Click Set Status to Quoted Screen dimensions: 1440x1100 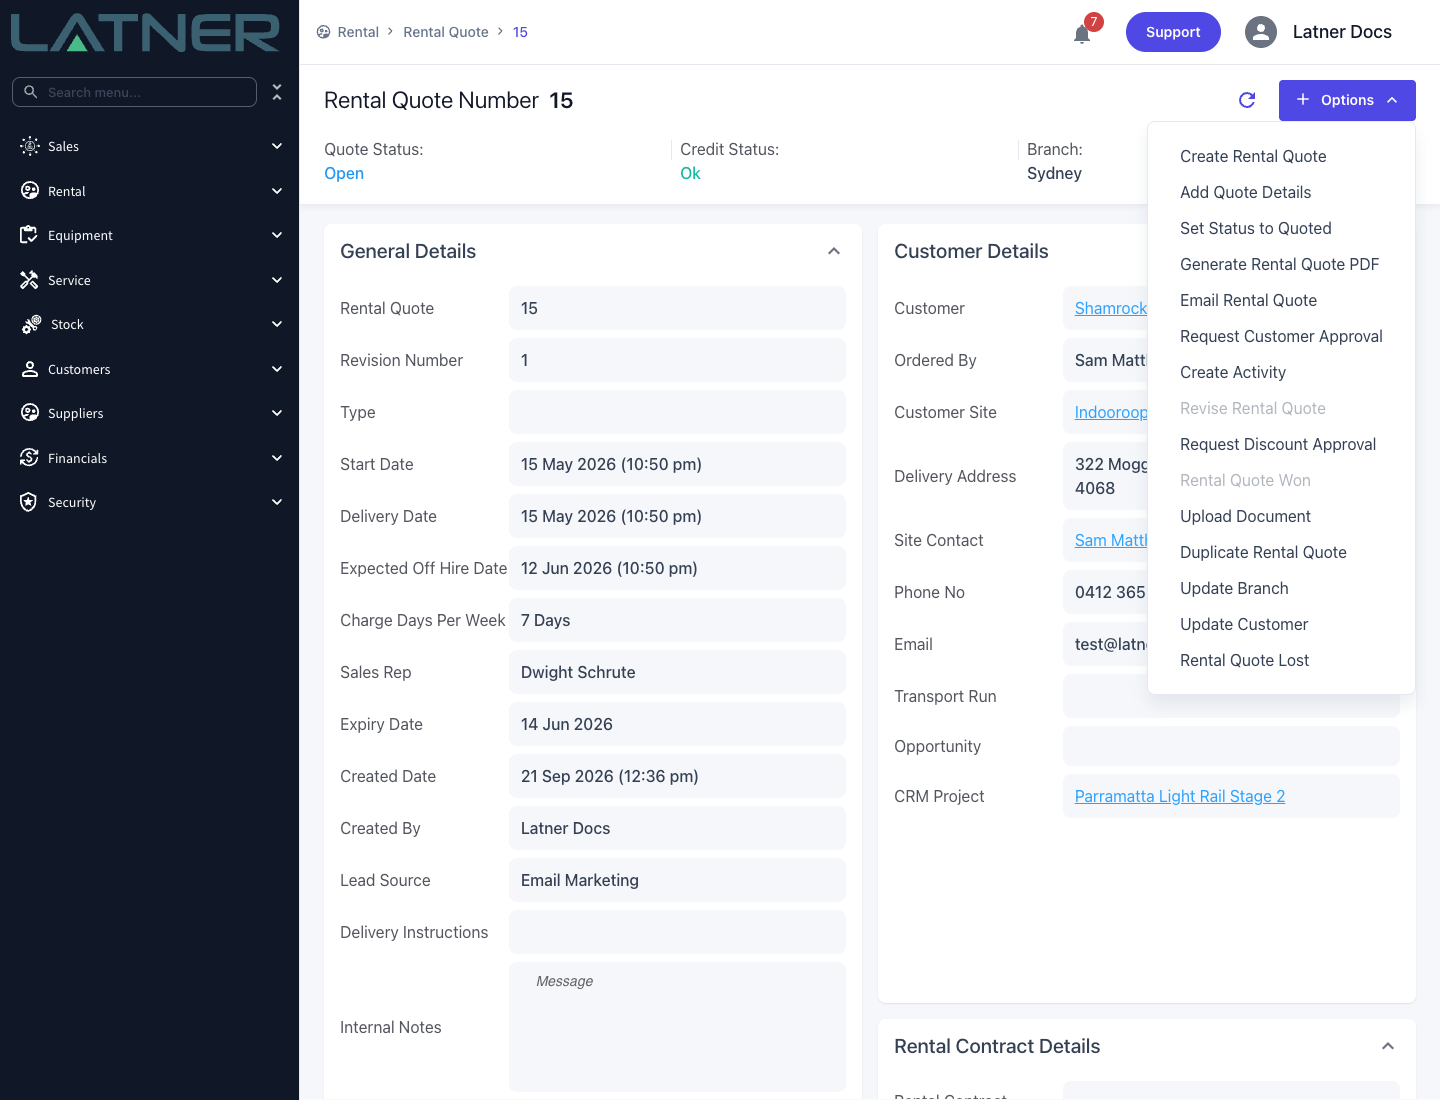(1255, 228)
